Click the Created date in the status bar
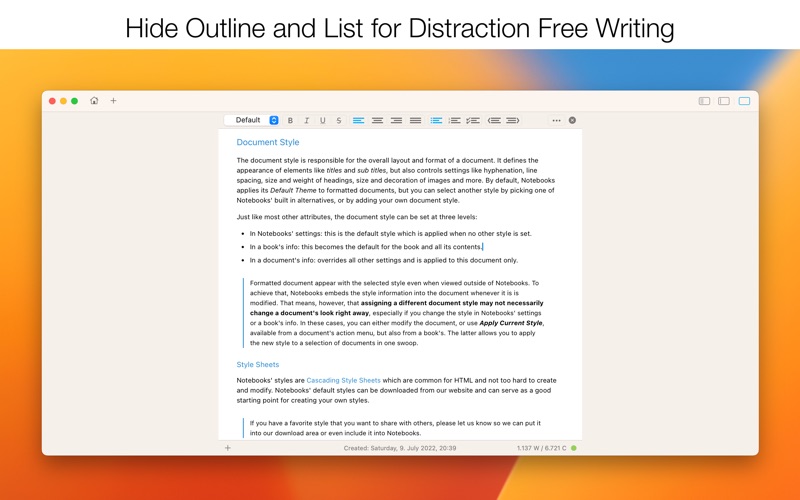Image resolution: width=800 pixels, height=500 pixels. pos(400,448)
